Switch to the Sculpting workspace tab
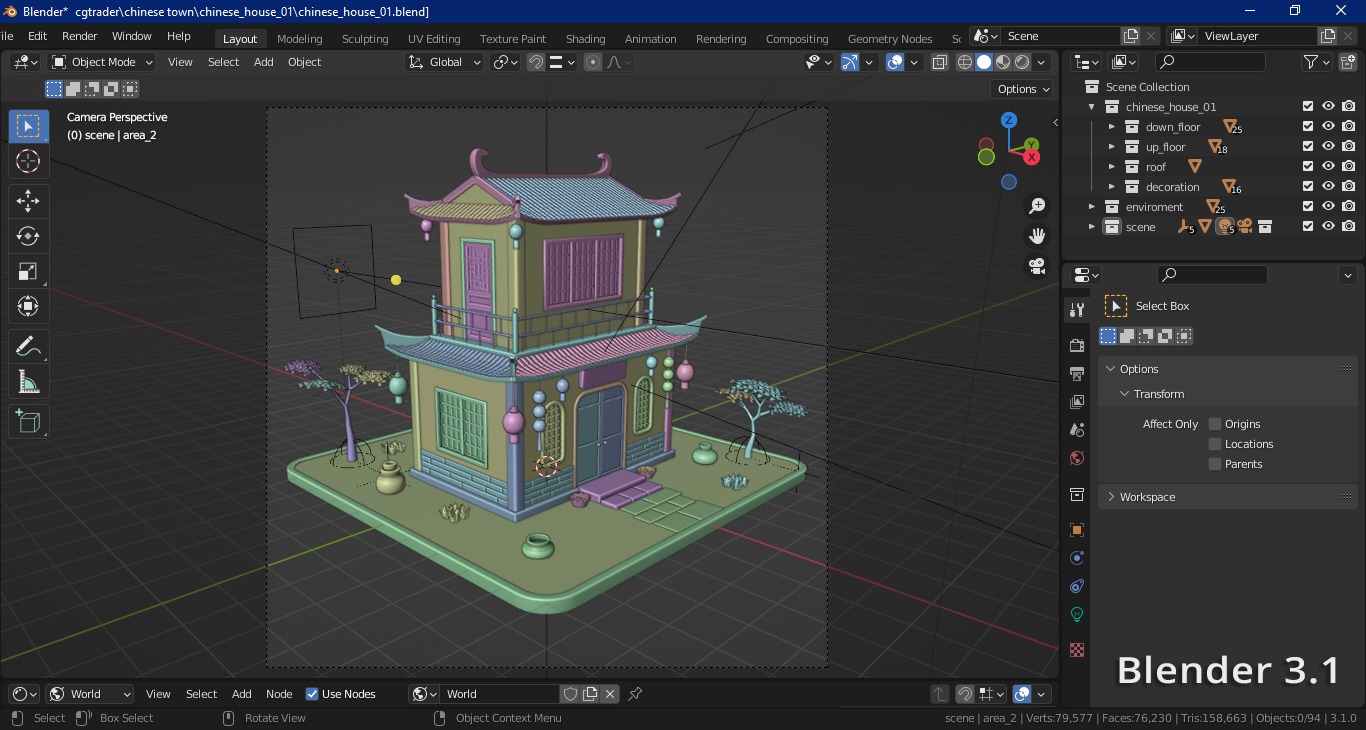 tap(365, 39)
